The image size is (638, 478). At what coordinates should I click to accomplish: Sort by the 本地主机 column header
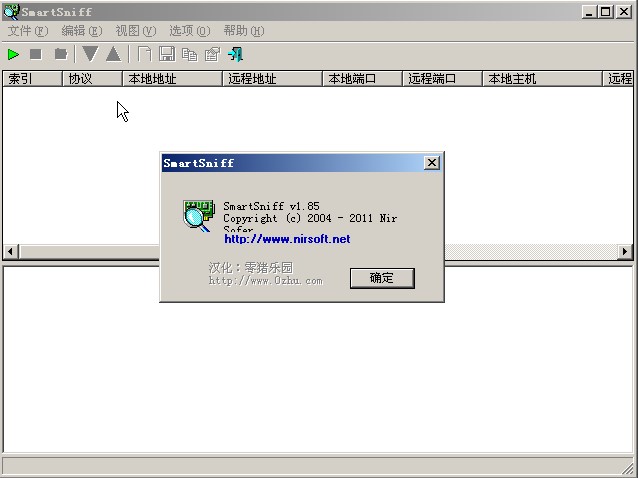542,79
